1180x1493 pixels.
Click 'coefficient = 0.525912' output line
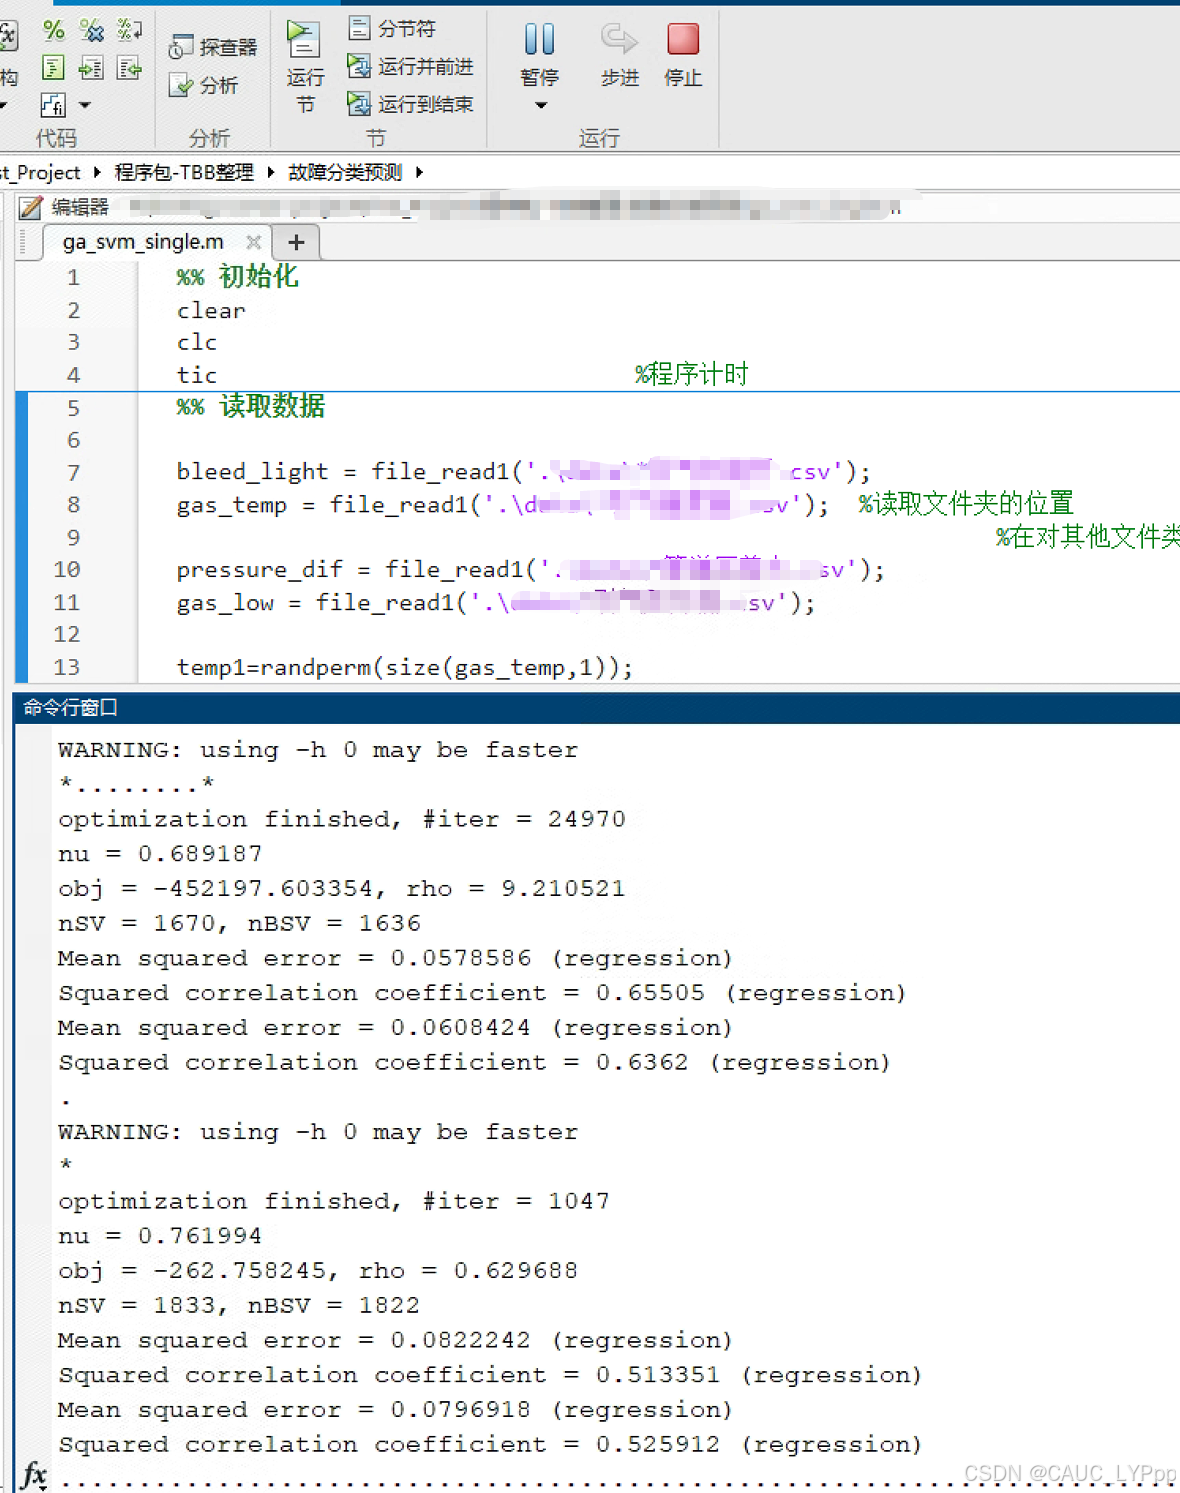(x=490, y=1444)
